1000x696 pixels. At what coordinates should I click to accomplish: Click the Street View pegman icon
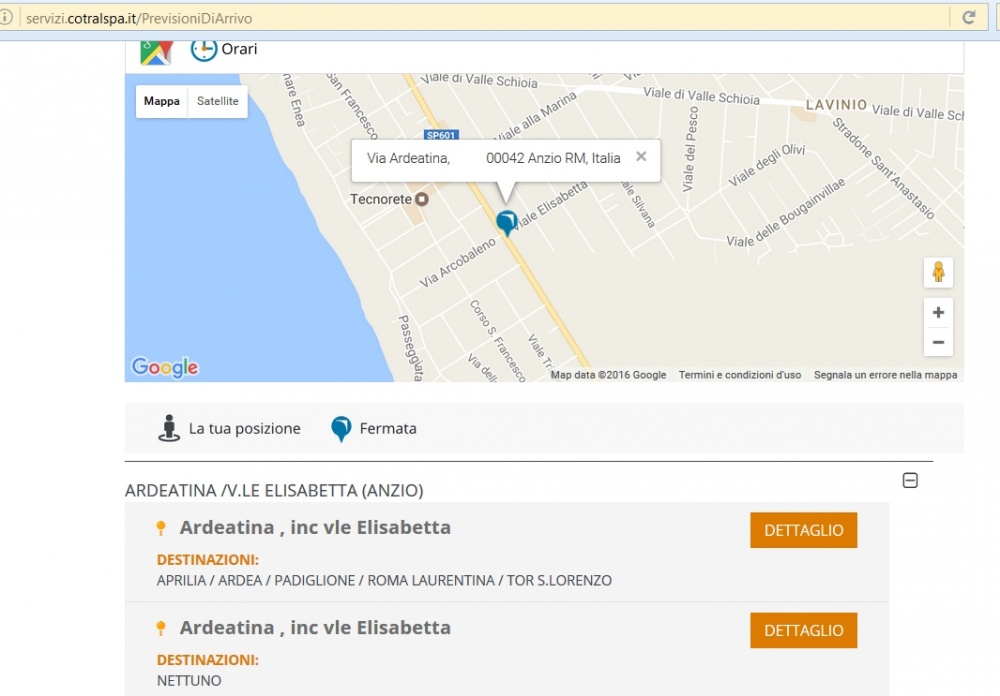pyautogui.click(x=938, y=272)
